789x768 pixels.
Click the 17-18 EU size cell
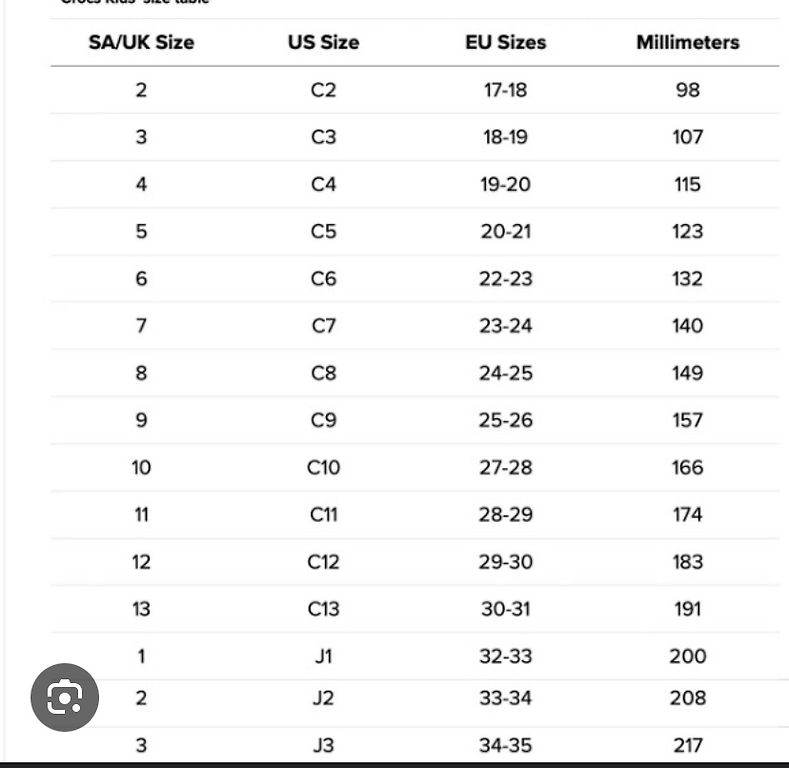coord(506,90)
